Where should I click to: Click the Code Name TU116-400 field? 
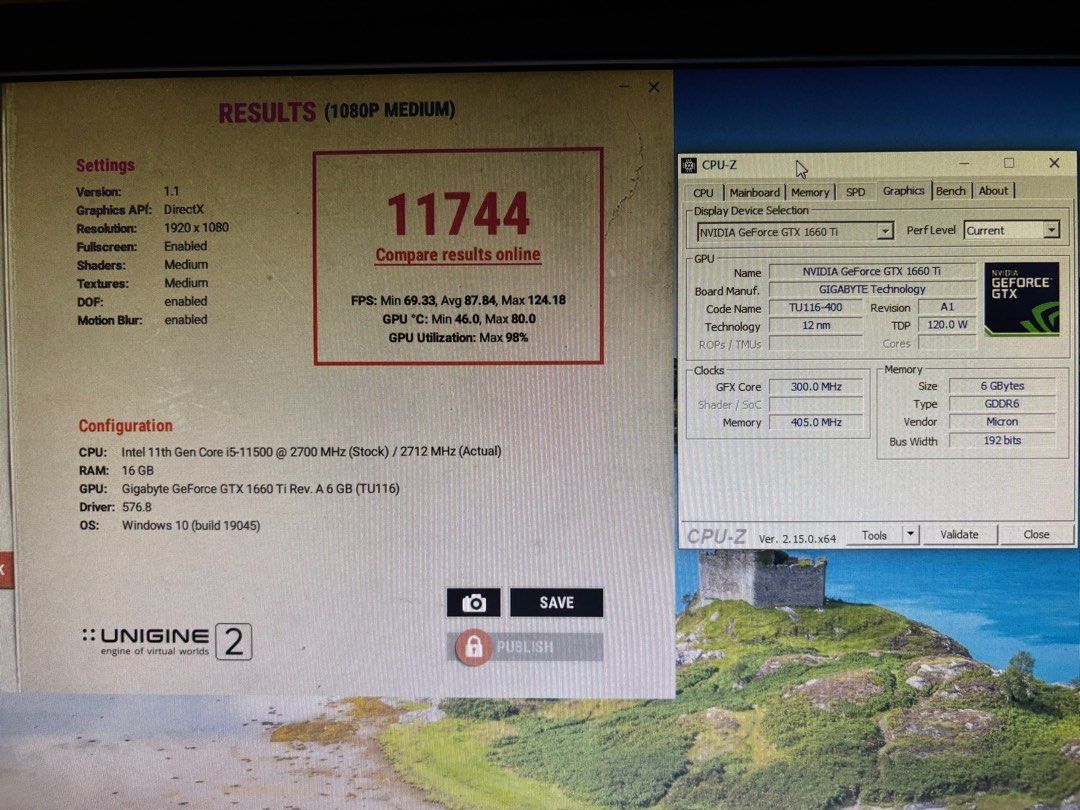coord(816,307)
